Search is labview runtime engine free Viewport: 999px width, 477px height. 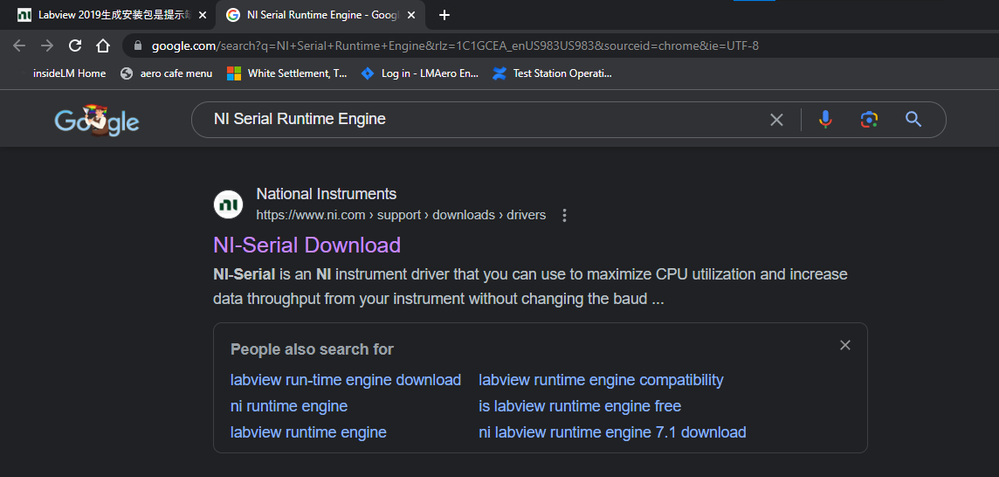tap(580, 406)
